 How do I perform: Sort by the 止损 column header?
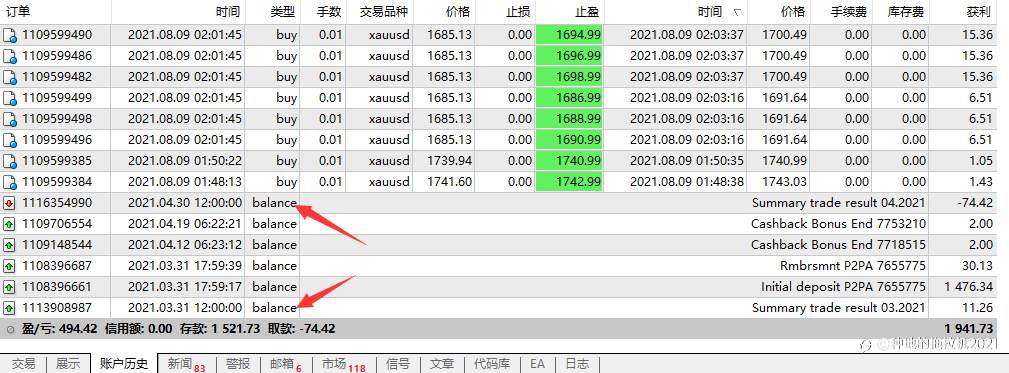tap(505, 12)
